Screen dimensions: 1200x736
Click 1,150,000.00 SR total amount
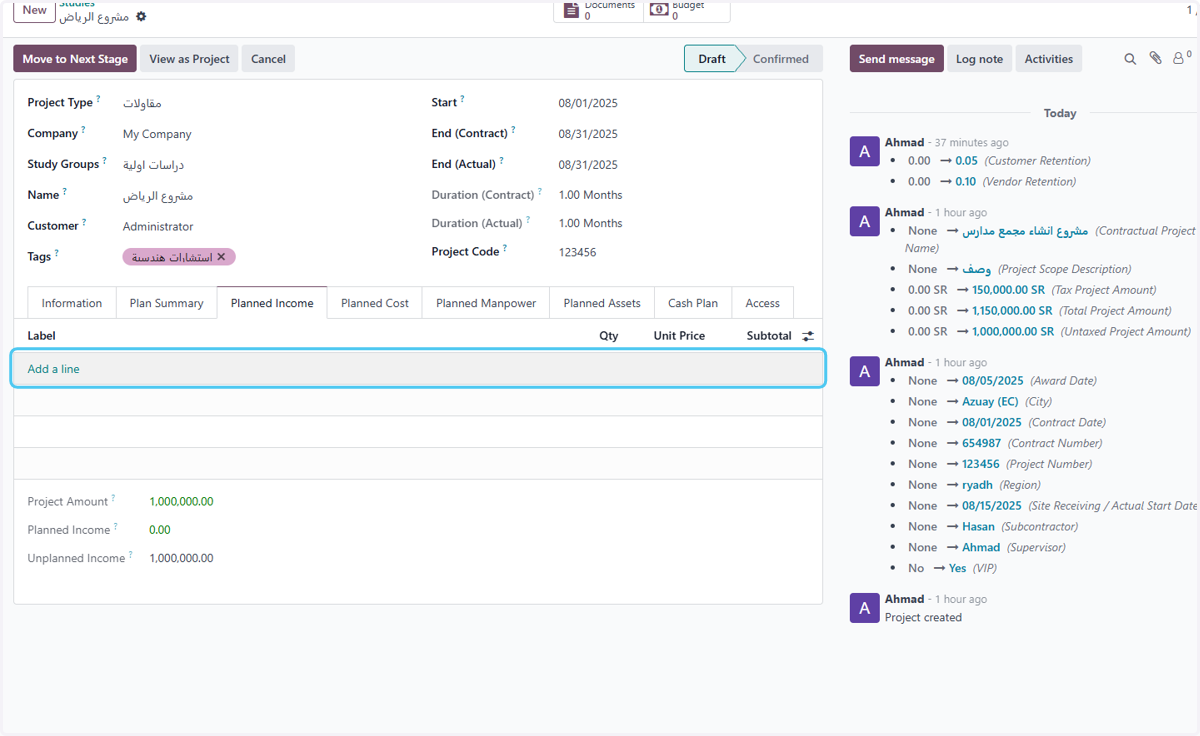click(1012, 311)
